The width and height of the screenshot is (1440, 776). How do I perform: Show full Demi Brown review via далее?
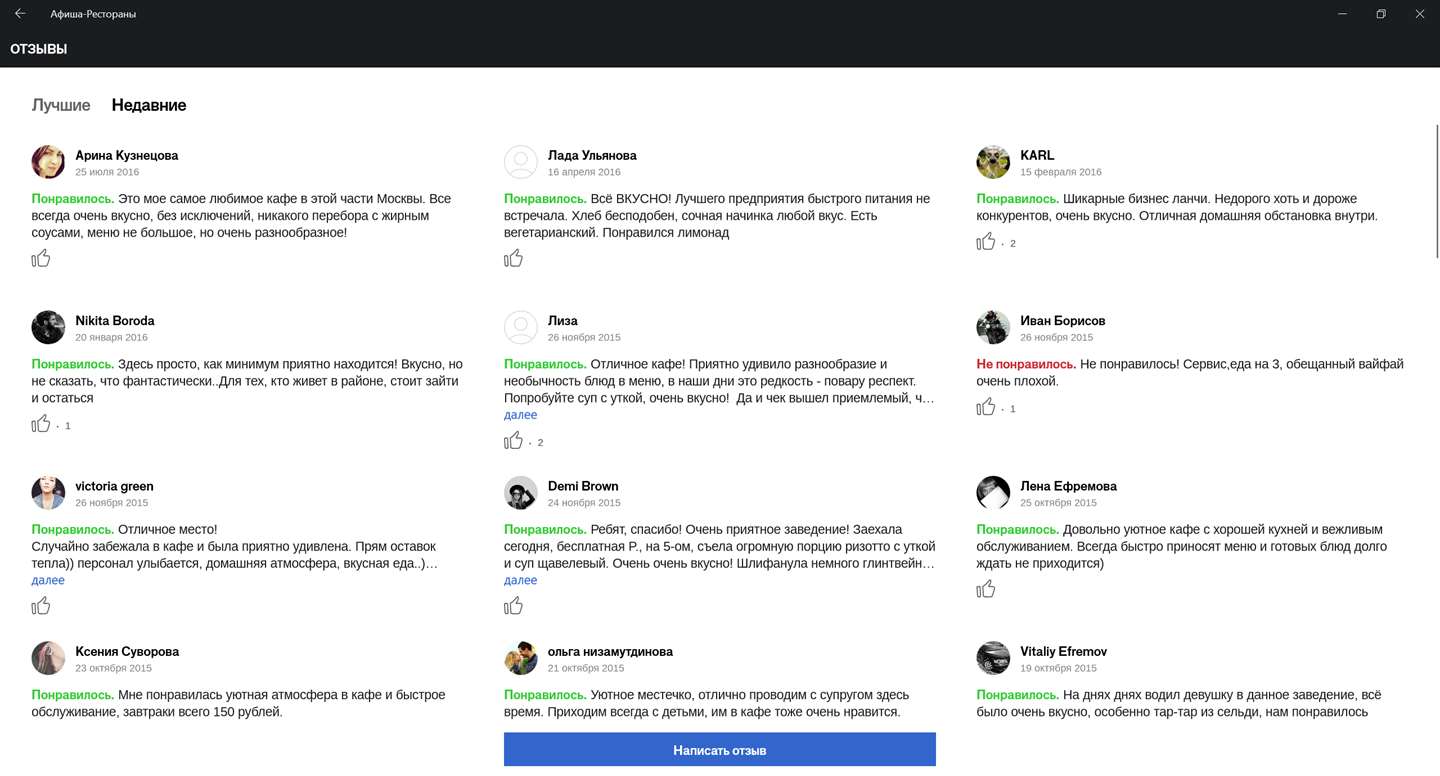(520, 580)
